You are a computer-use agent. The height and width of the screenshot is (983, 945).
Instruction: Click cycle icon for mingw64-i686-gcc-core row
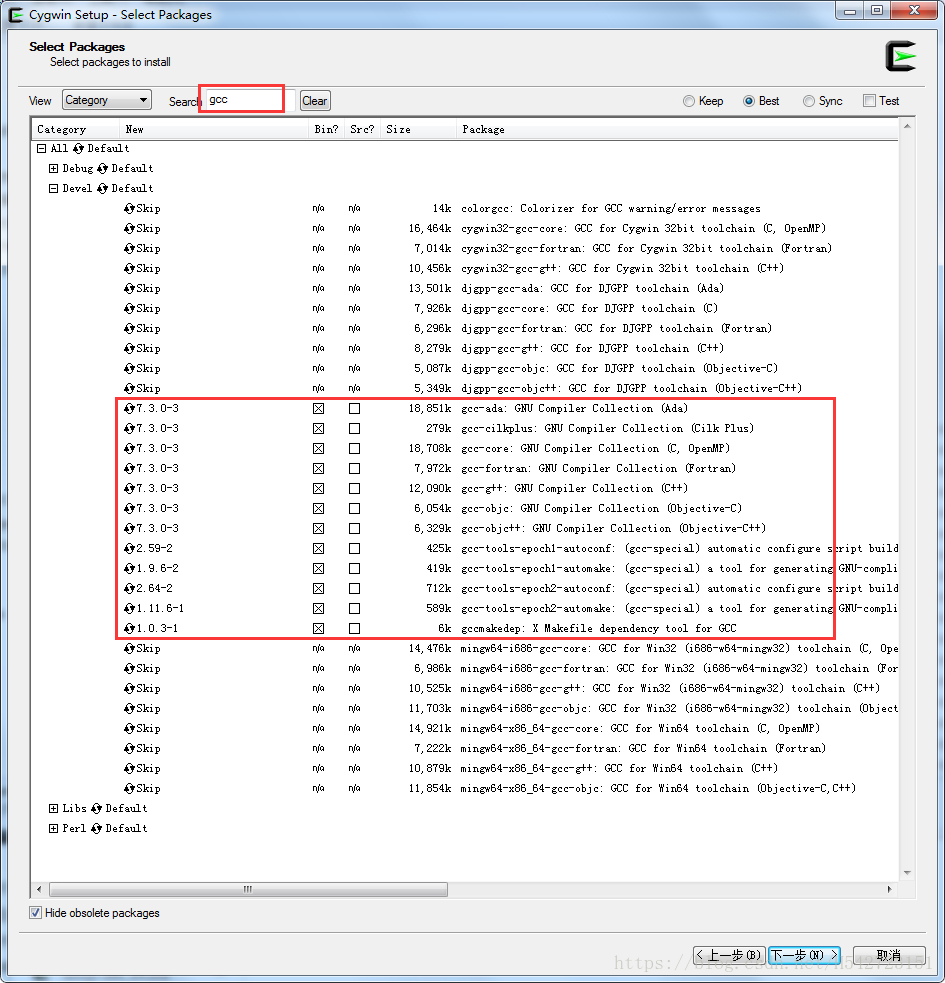coord(129,648)
